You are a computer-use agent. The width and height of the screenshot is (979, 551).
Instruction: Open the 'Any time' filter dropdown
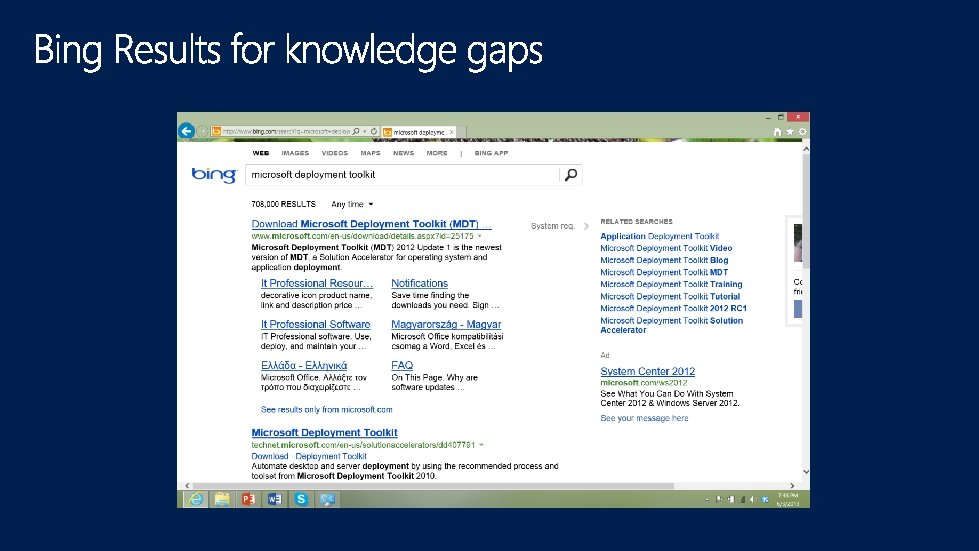(352, 204)
